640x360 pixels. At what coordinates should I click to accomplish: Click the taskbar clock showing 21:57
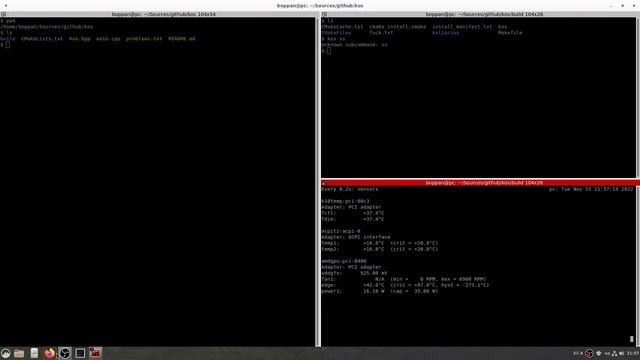(633, 353)
